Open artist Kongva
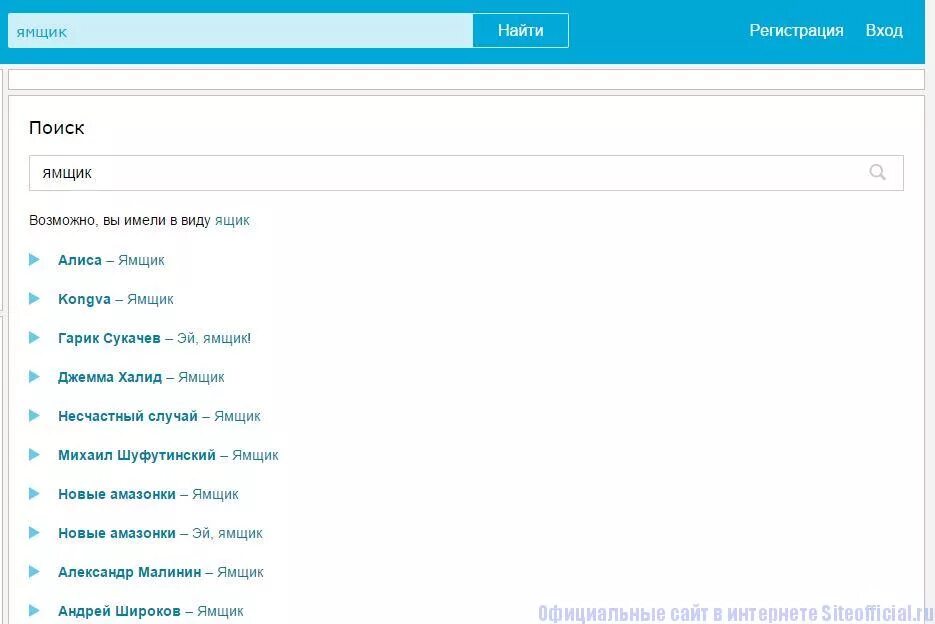This screenshot has height=624, width=935. point(84,299)
